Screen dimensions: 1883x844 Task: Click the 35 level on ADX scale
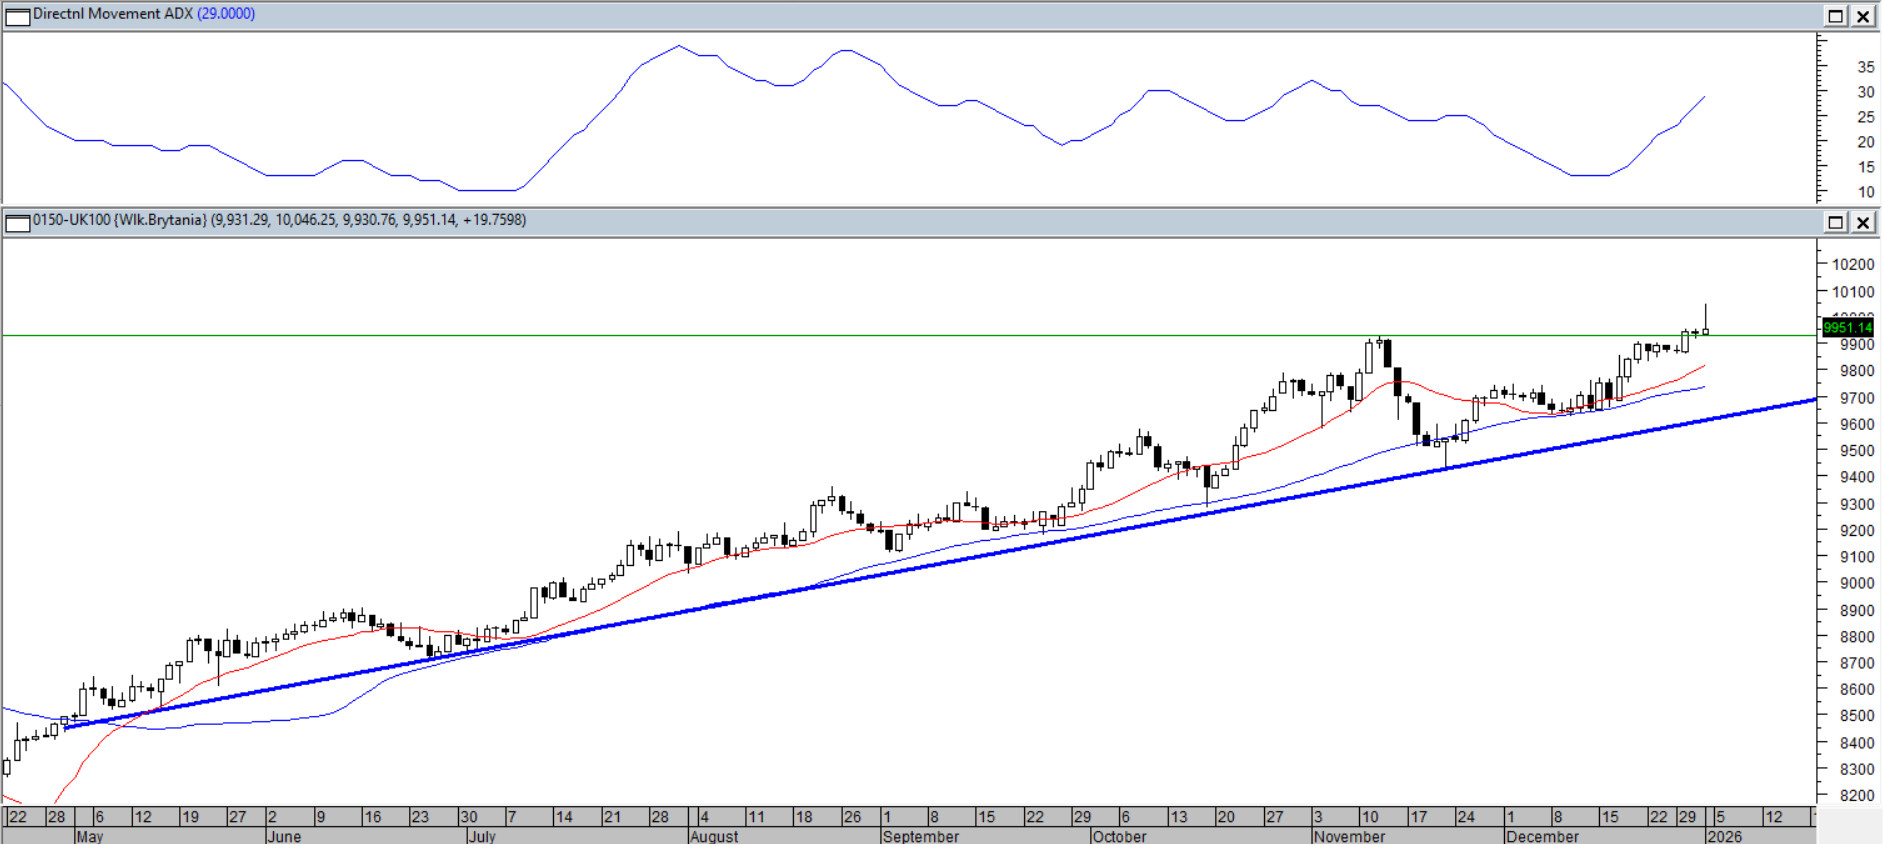point(1865,67)
